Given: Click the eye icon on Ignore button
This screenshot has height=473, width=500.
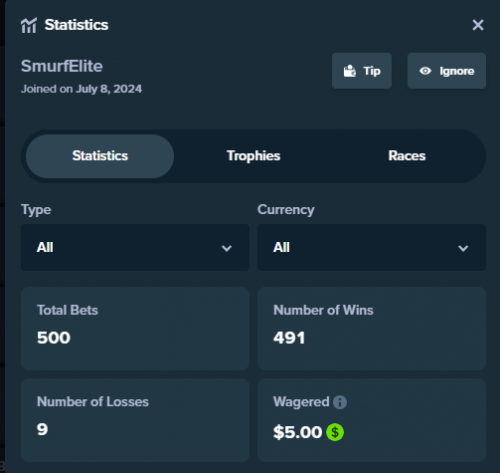Looking at the screenshot, I should pos(425,71).
